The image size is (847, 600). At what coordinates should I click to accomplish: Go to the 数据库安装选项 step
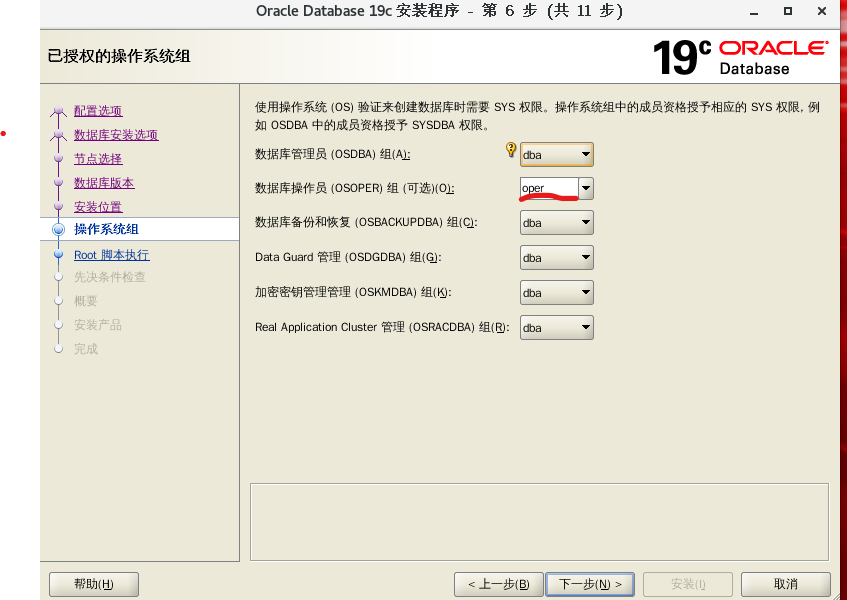(116, 135)
